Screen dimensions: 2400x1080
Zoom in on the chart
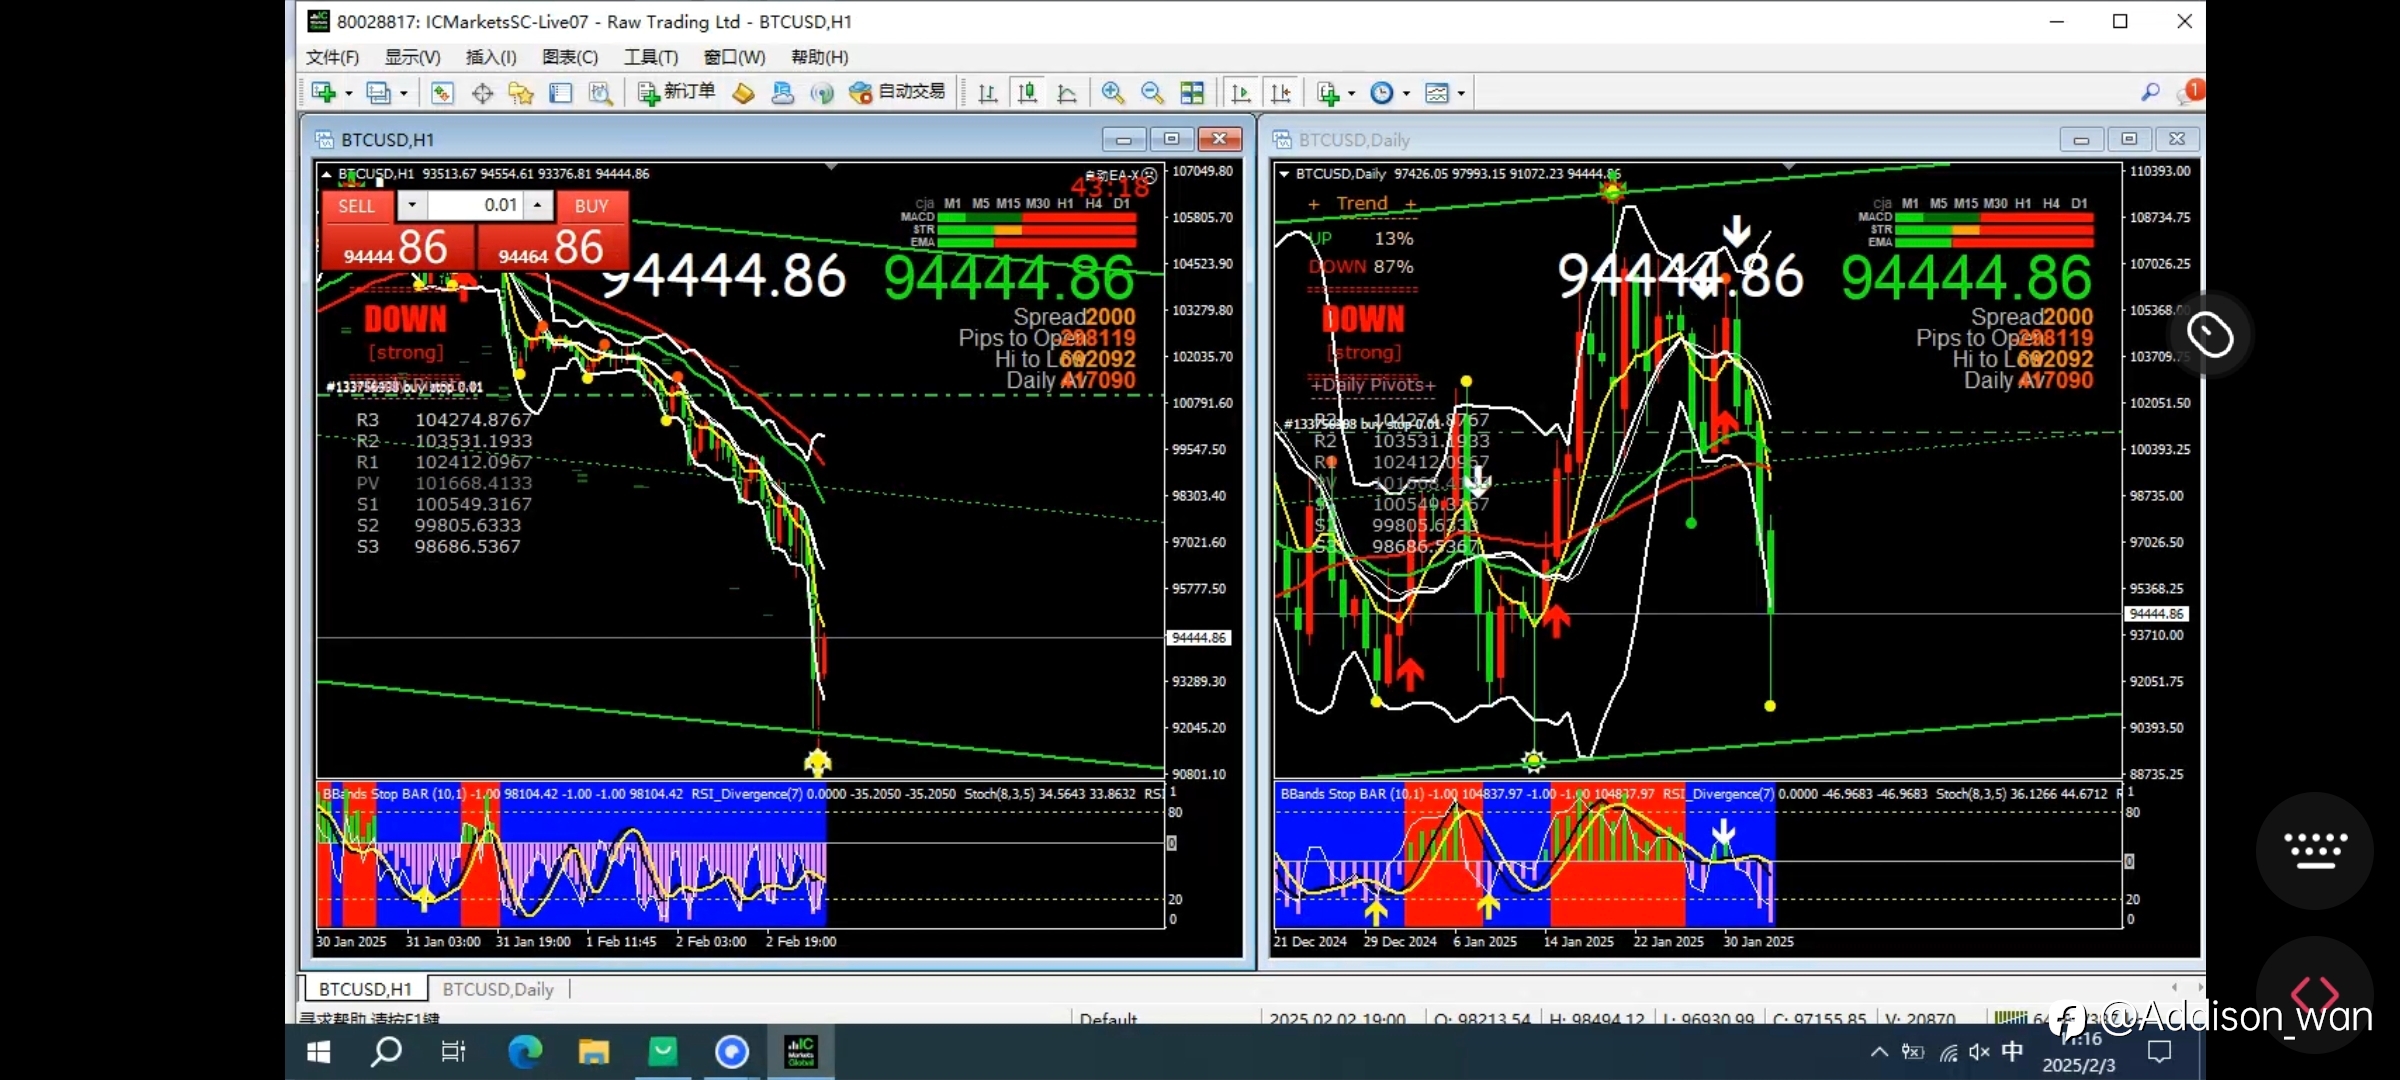pyautogui.click(x=1112, y=93)
